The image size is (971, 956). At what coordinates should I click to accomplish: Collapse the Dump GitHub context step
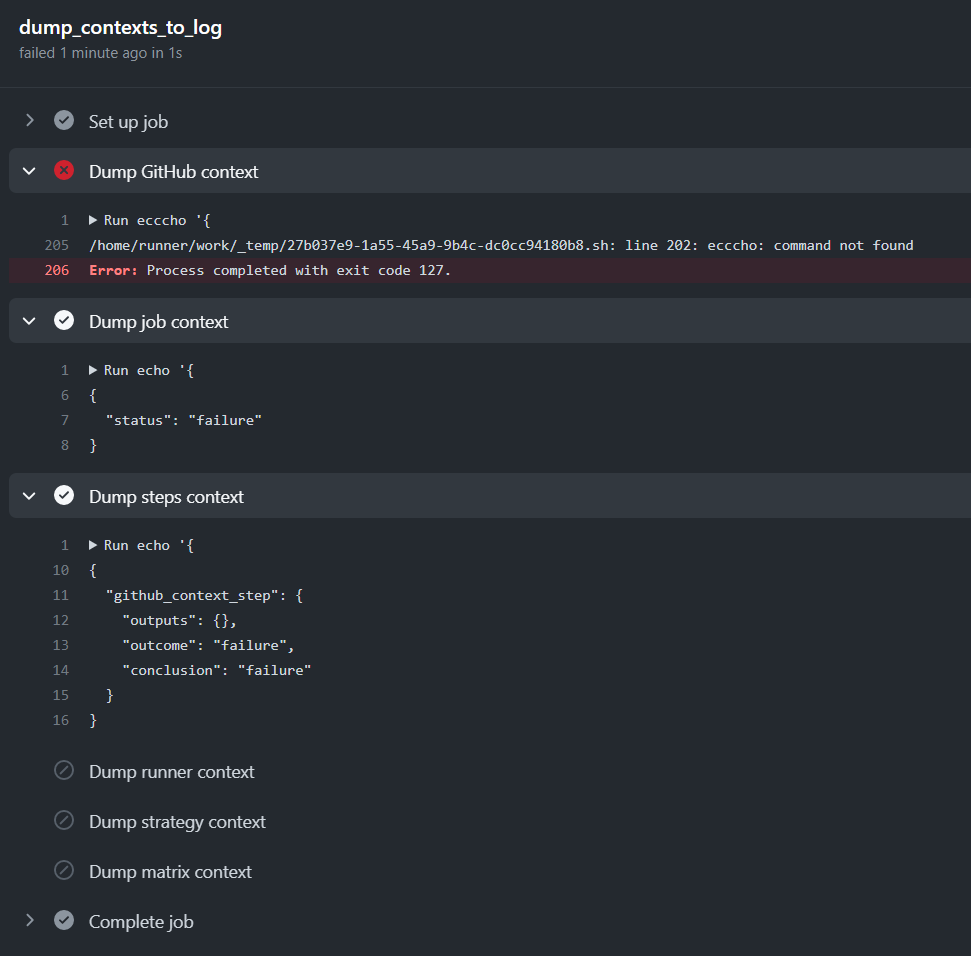pos(29,171)
